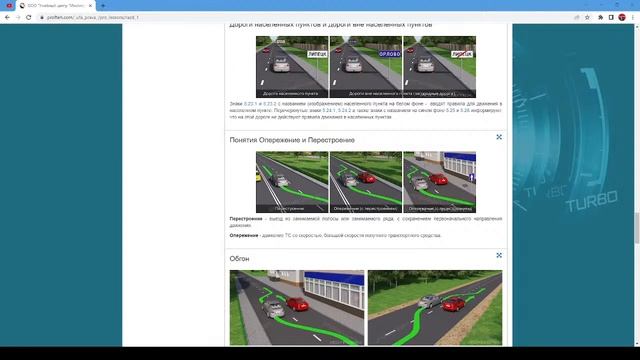Viewport: 640px width, 360px height.
Task: Focus the browser address bar URL
Action: pos(93,18)
